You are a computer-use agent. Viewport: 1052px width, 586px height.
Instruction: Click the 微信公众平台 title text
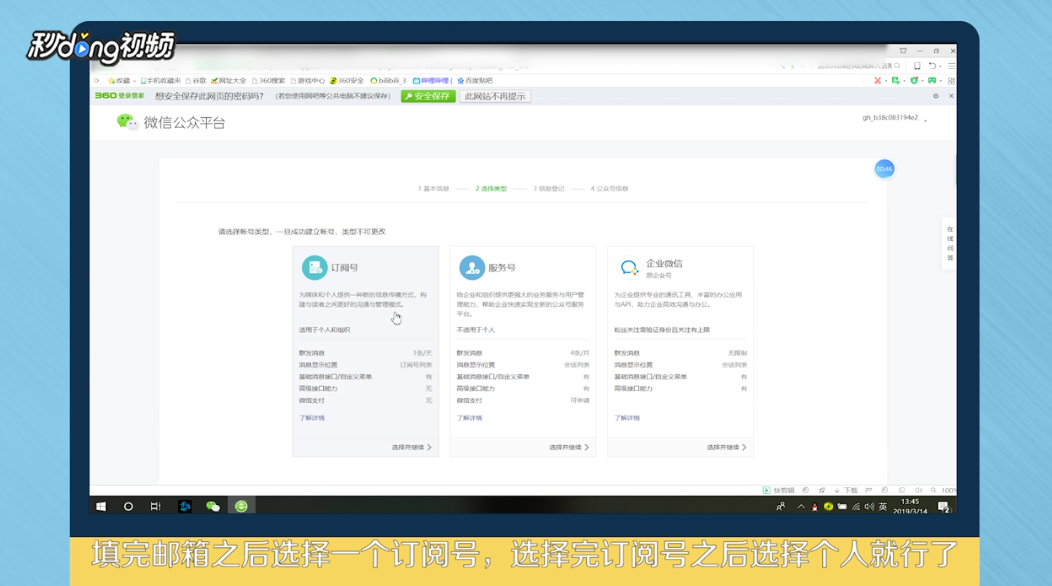184,122
